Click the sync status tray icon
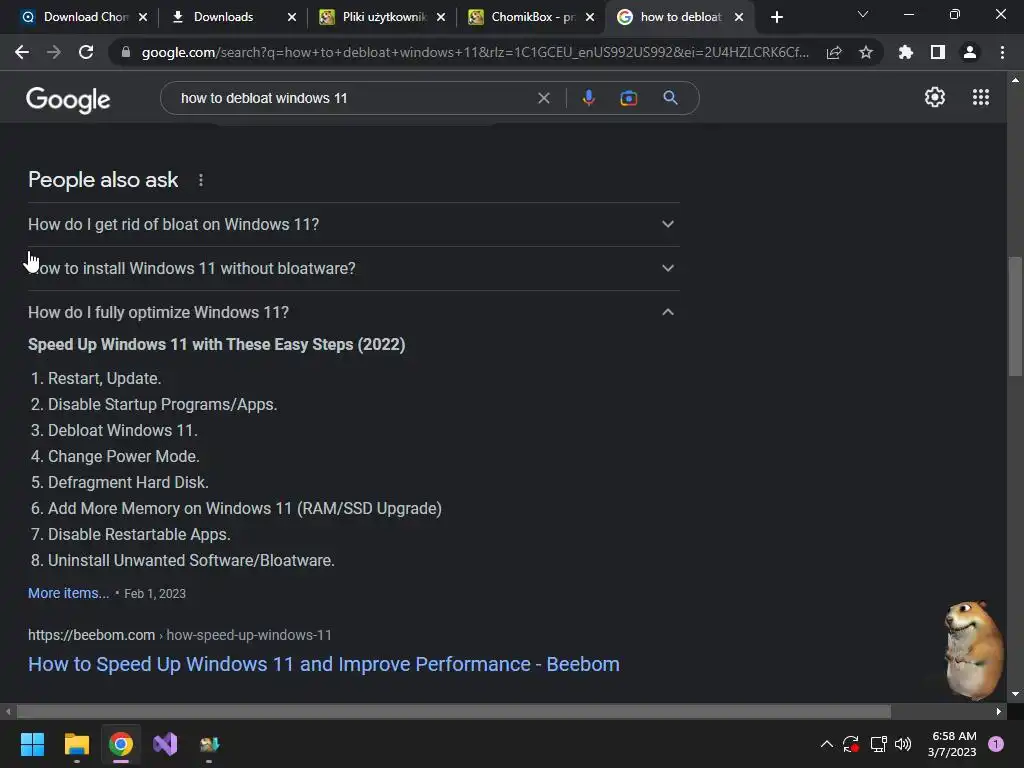Viewport: 1024px width, 768px height. pyautogui.click(x=851, y=744)
